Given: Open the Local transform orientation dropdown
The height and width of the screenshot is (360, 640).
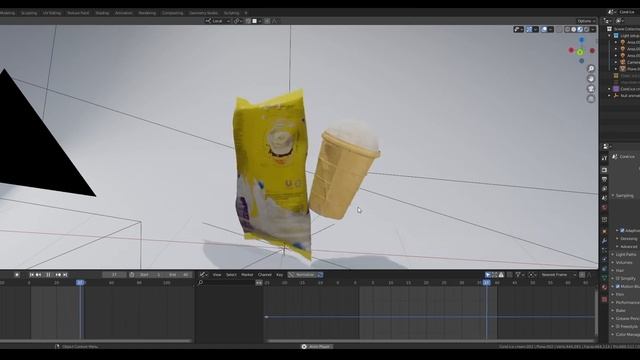Looking at the screenshot, I should click(218, 21).
